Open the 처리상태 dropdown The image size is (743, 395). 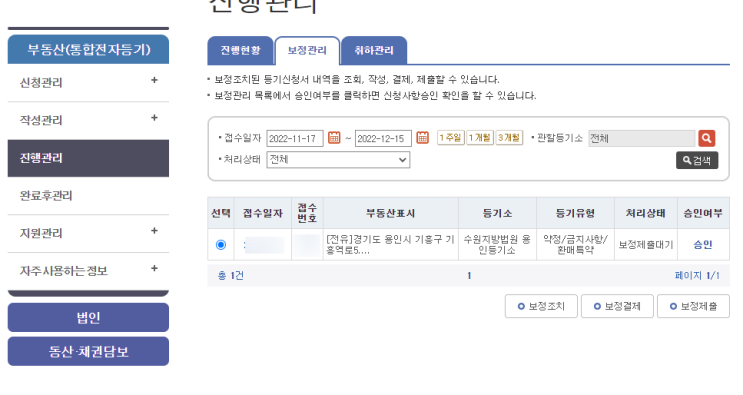click(338, 160)
